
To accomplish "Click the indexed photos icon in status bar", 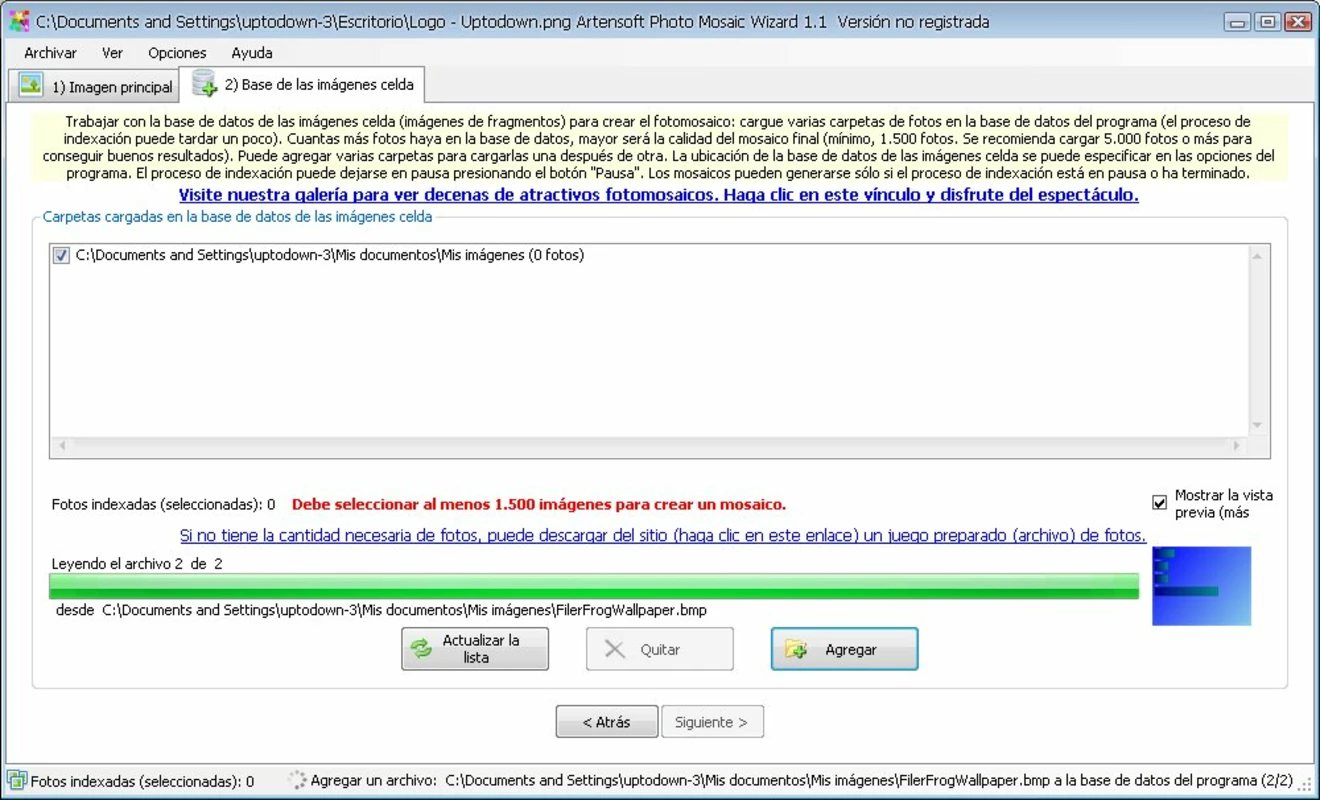I will point(17,780).
